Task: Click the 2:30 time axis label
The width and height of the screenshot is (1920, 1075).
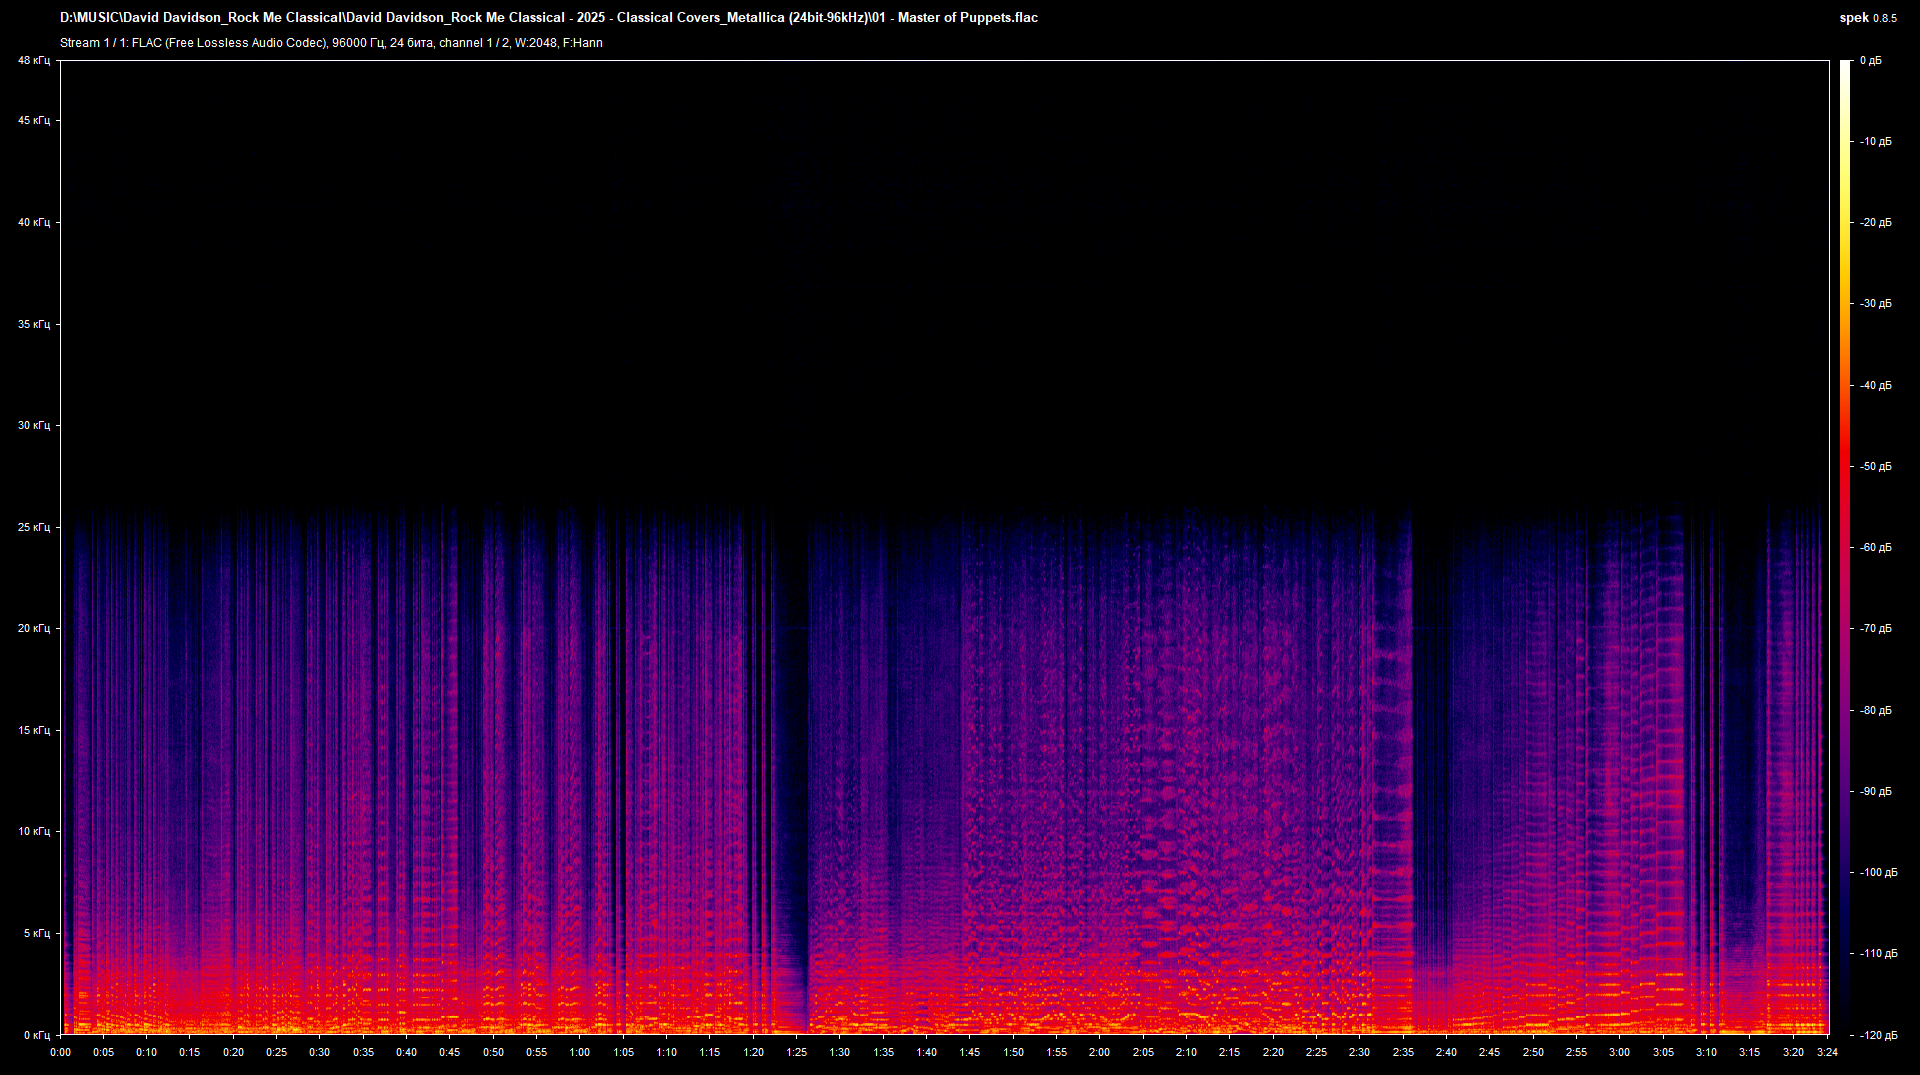Action: coord(1360,1052)
